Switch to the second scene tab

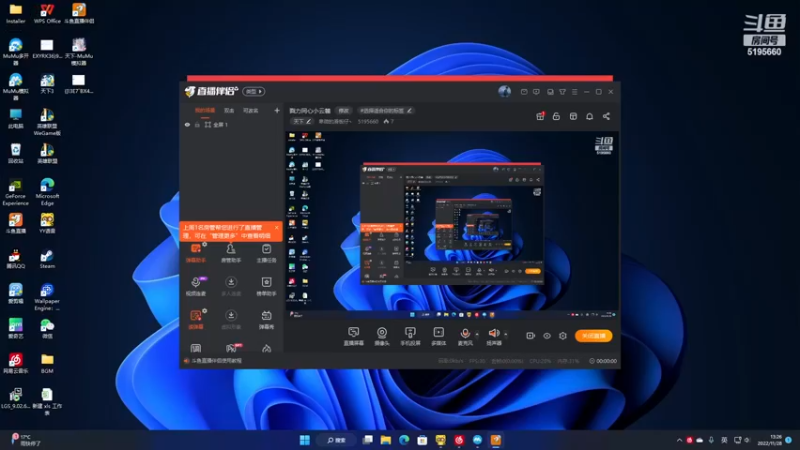229,110
